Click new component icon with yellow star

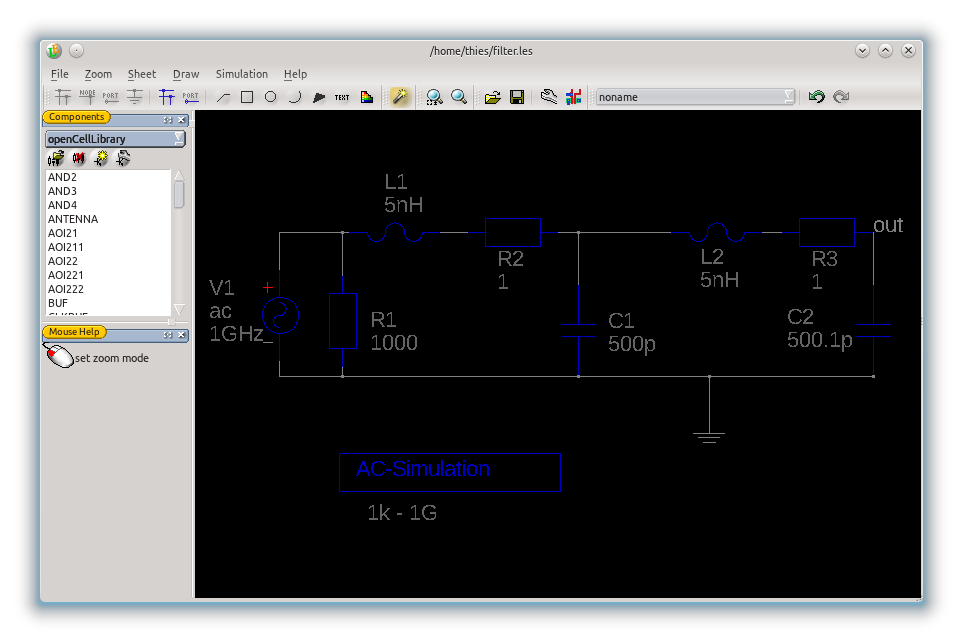pyautogui.click(x=101, y=159)
